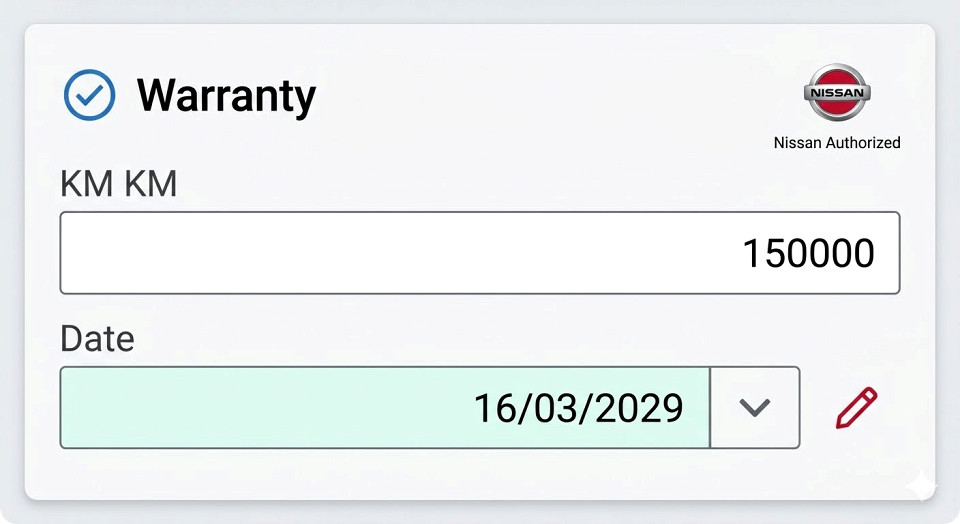Click the number 150000 in KM field
Screen dimensions: 960x524
(x=809, y=253)
